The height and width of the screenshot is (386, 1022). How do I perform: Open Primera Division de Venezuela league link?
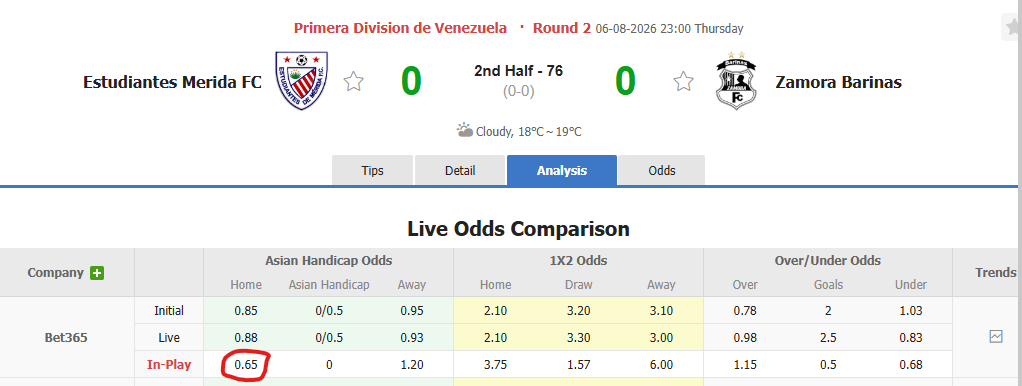(400, 28)
